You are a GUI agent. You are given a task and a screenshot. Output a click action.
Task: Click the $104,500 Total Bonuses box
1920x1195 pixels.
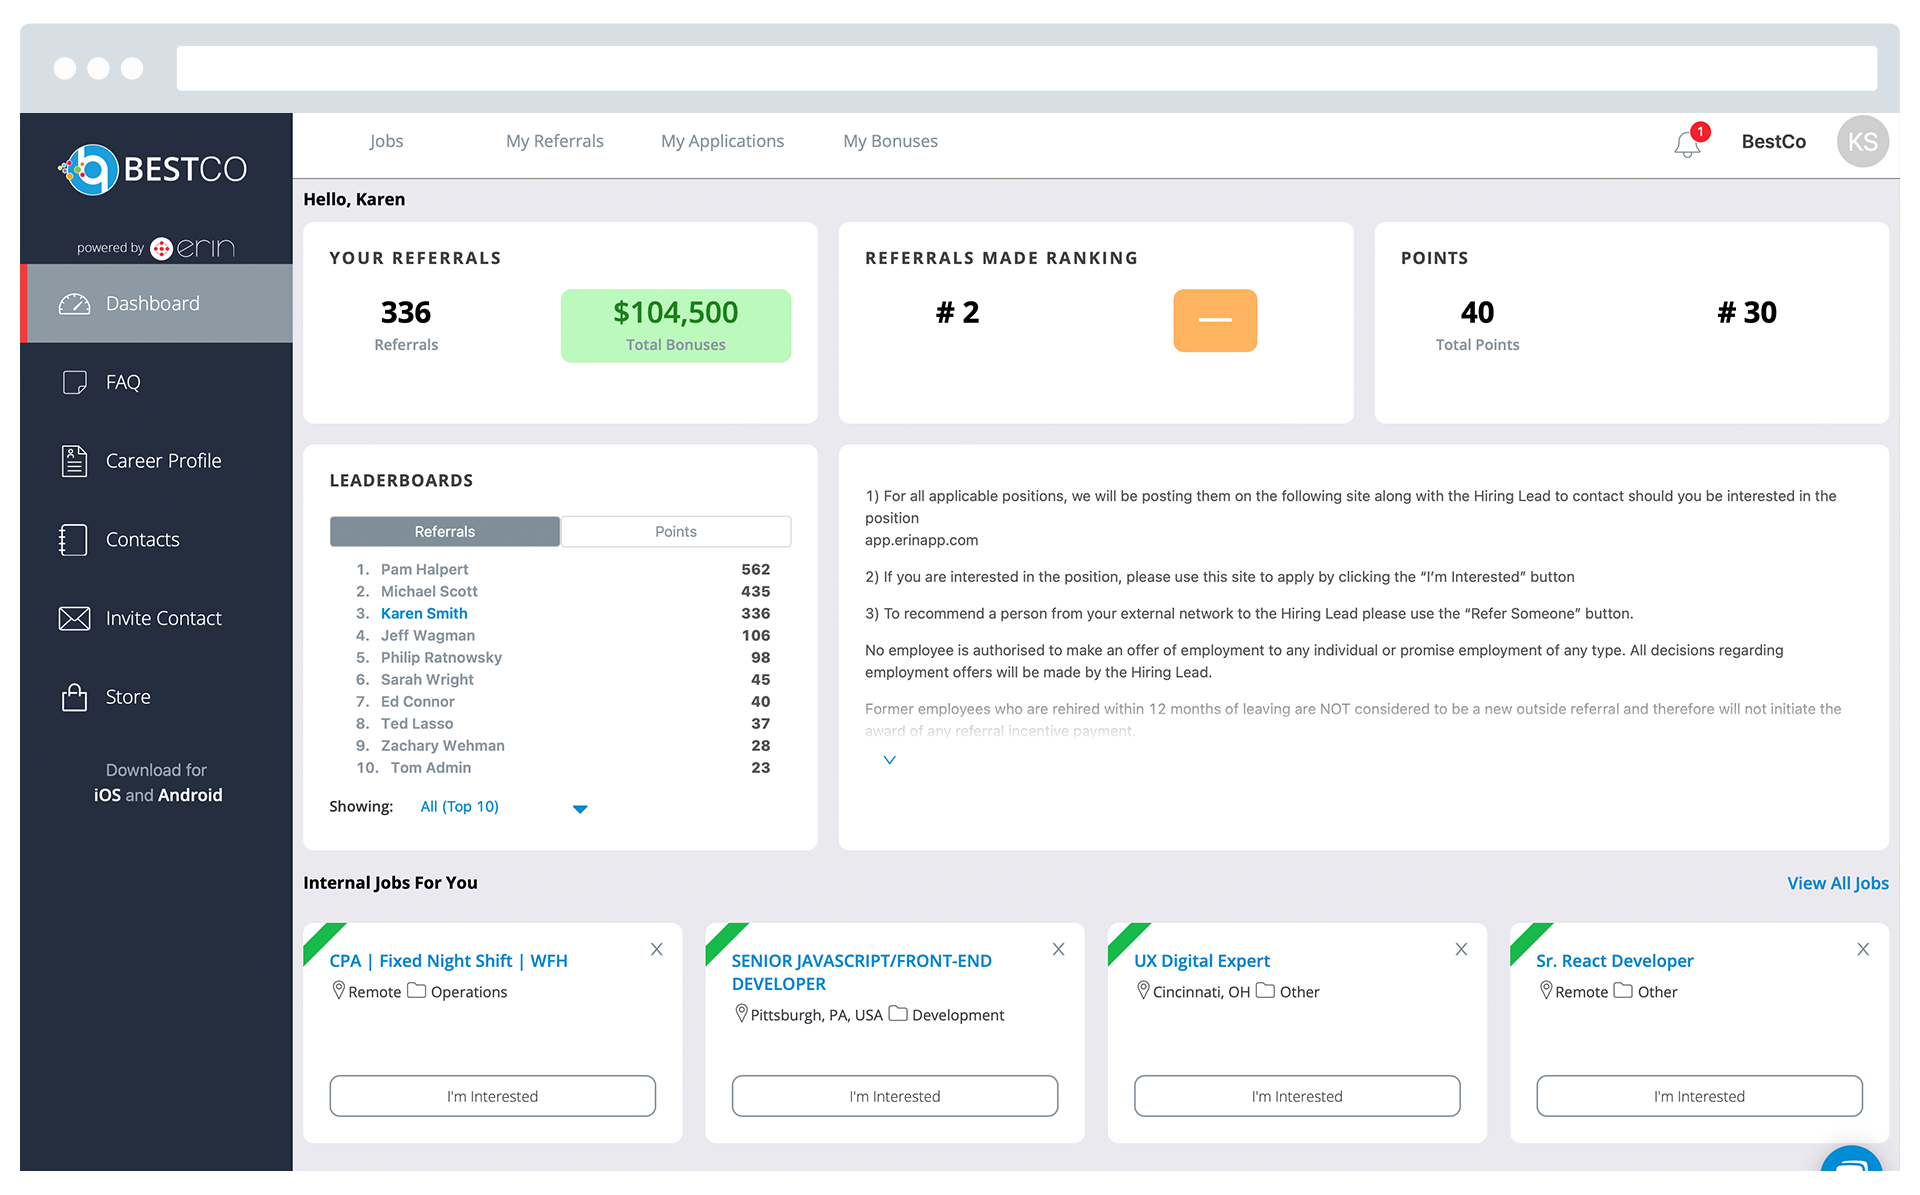[676, 326]
